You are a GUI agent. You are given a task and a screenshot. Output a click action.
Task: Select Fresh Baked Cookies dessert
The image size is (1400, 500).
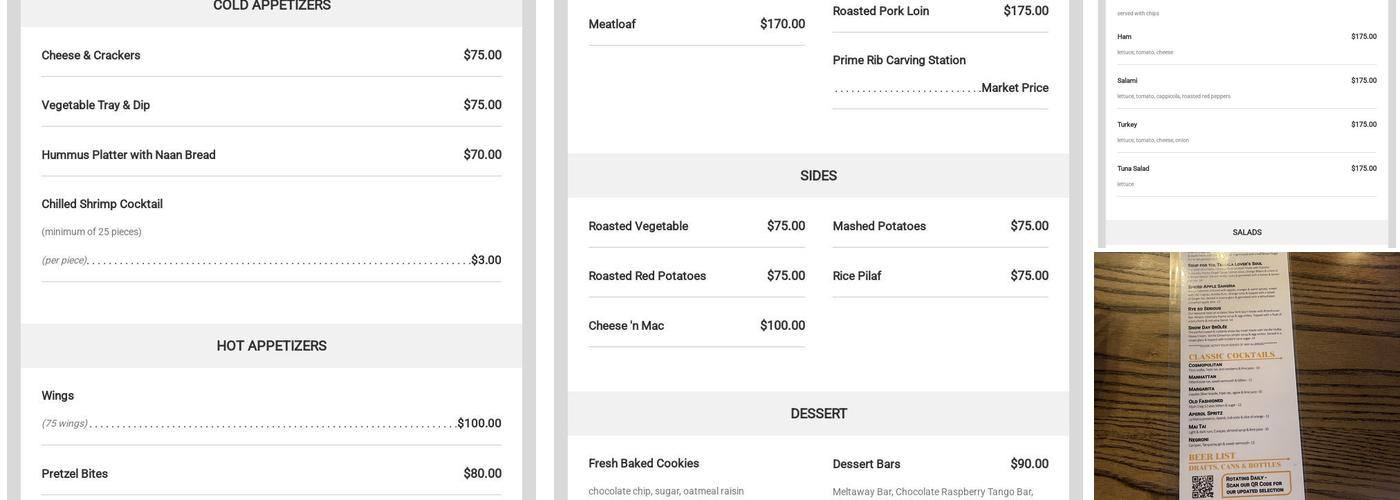pos(644,464)
